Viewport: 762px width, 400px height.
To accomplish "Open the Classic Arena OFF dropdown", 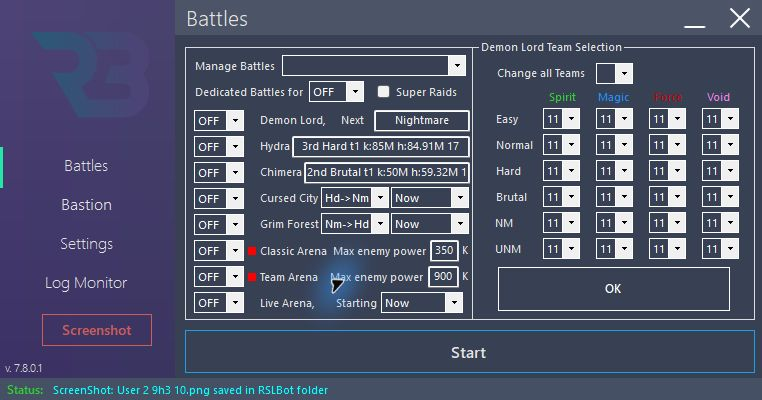I will pyautogui.click(x=219, y=251).
